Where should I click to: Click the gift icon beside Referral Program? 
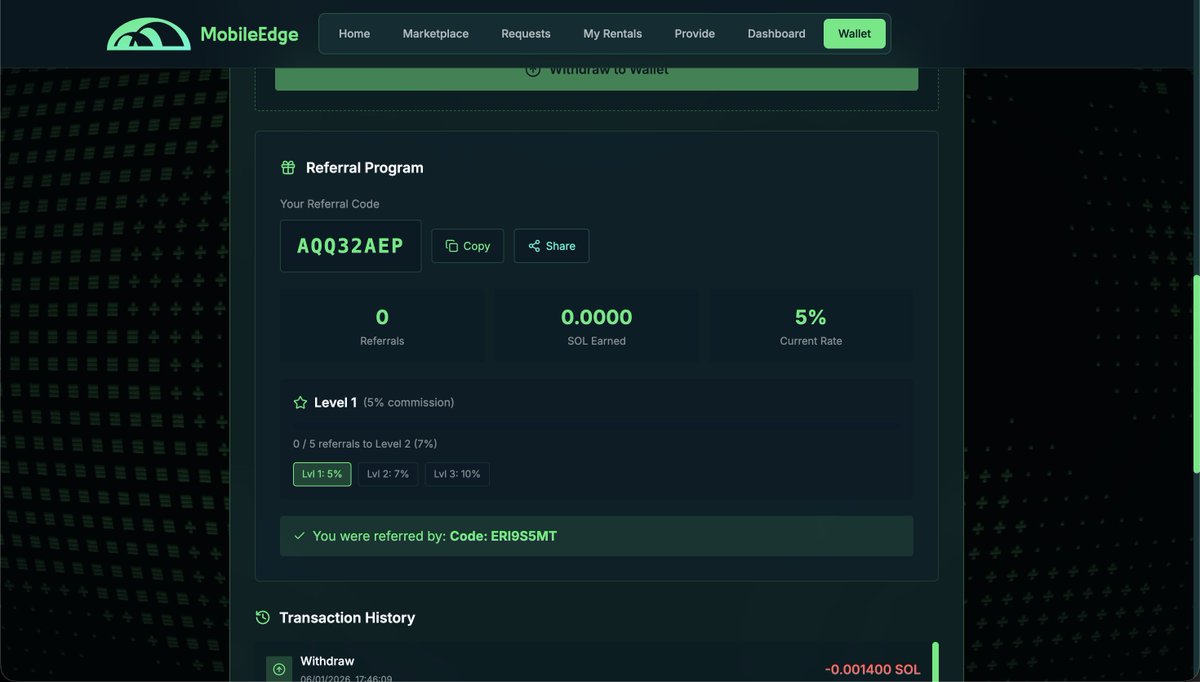pos(288,168)
